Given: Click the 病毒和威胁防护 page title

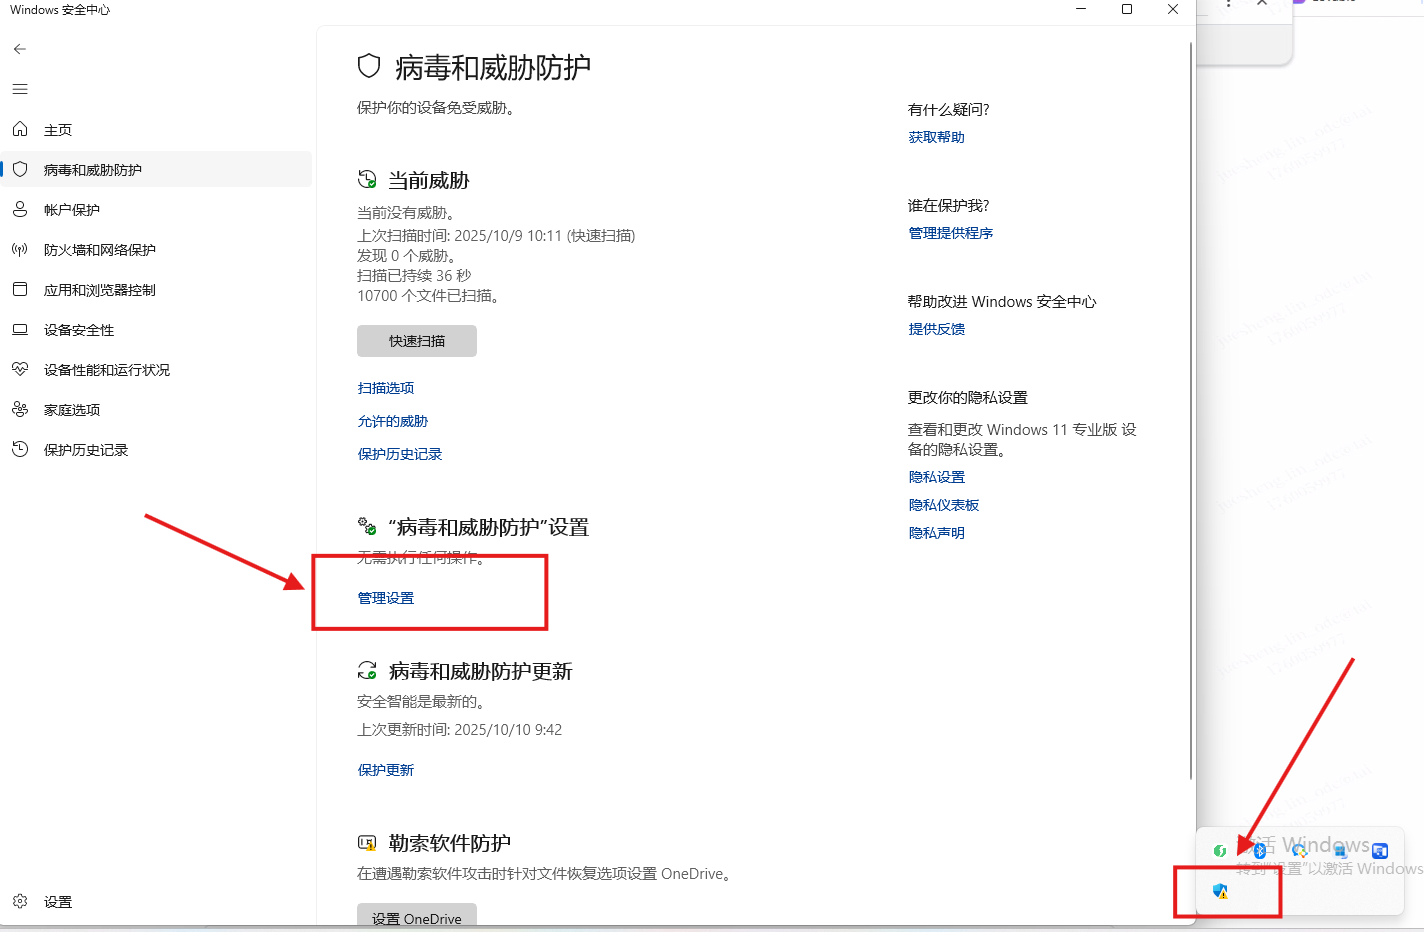Looking at the screenshot, I should [493, 67].
